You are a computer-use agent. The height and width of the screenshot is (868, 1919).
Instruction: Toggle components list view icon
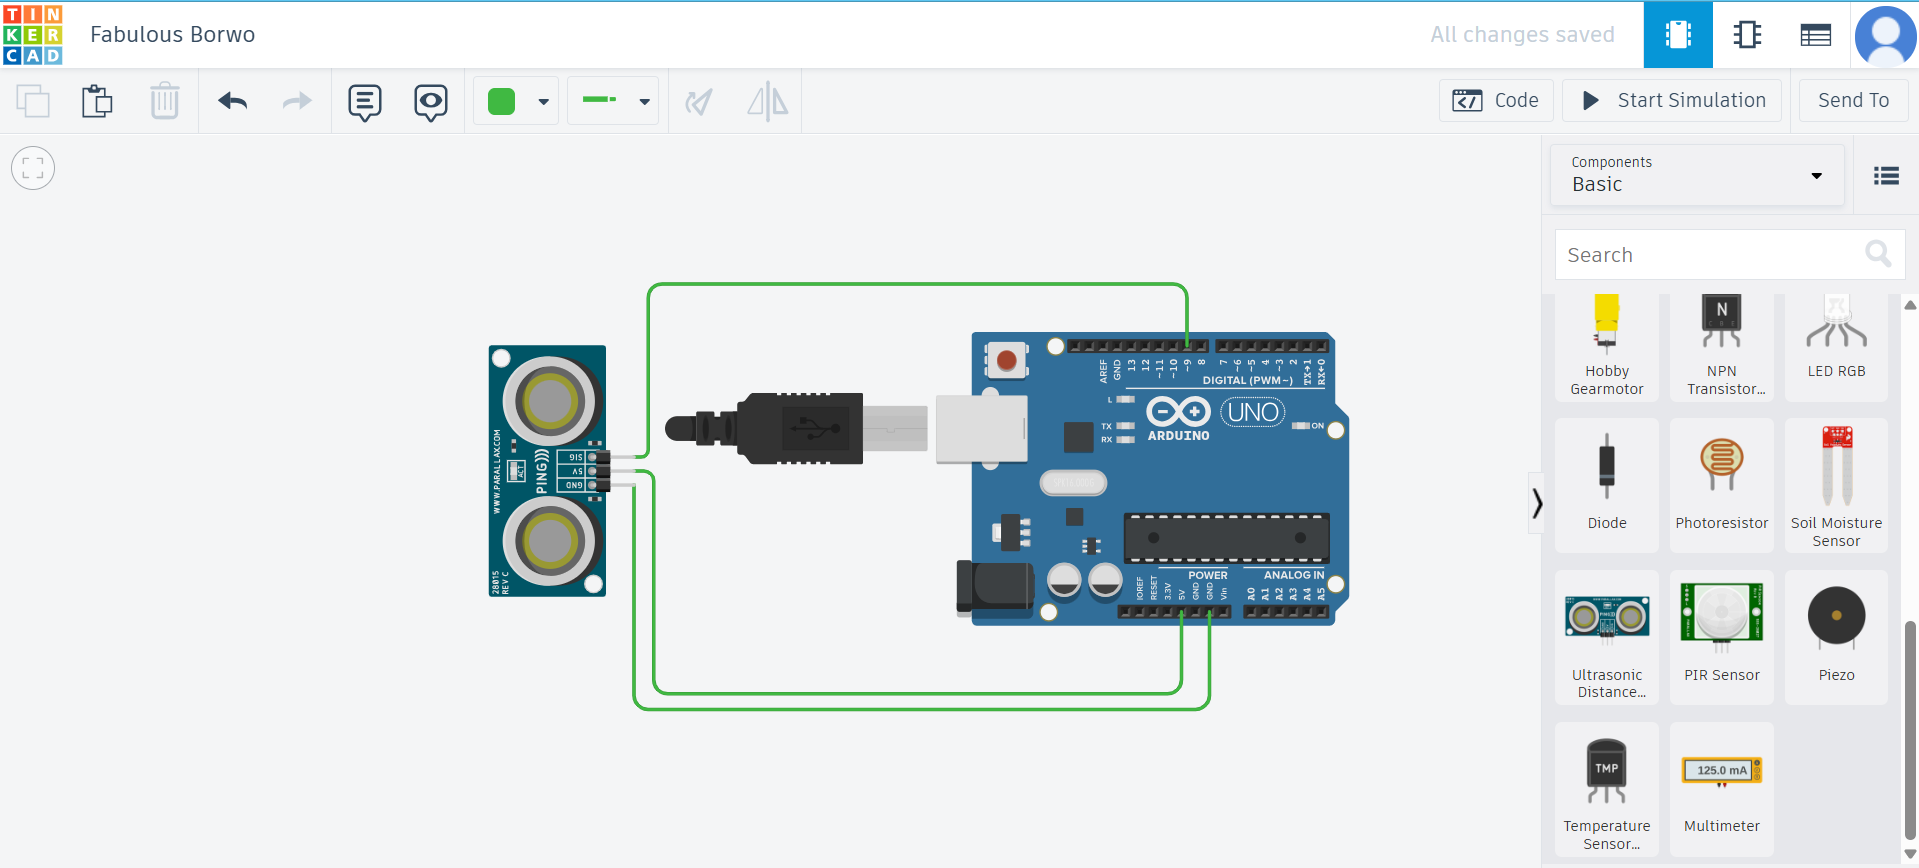point(1886,176)
